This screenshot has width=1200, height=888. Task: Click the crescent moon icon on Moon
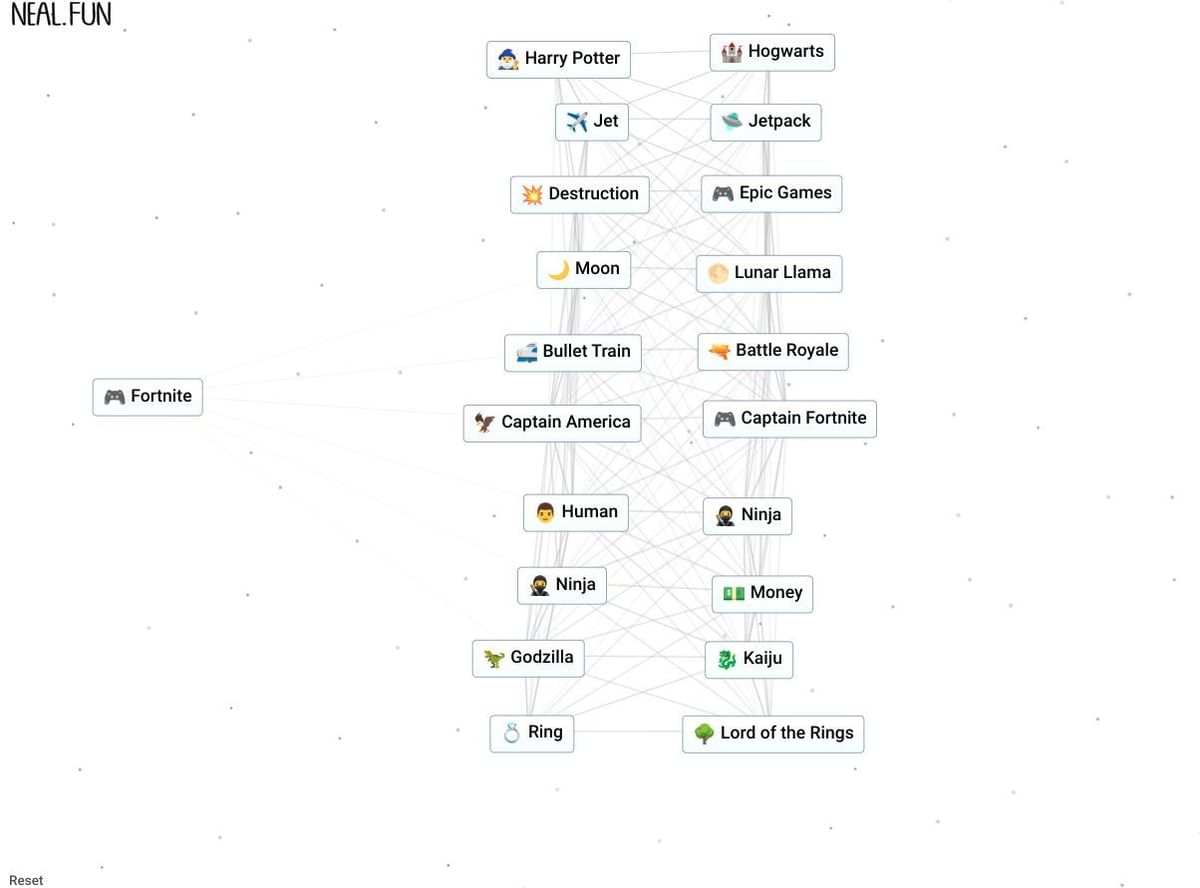click(x=559, y=269)
